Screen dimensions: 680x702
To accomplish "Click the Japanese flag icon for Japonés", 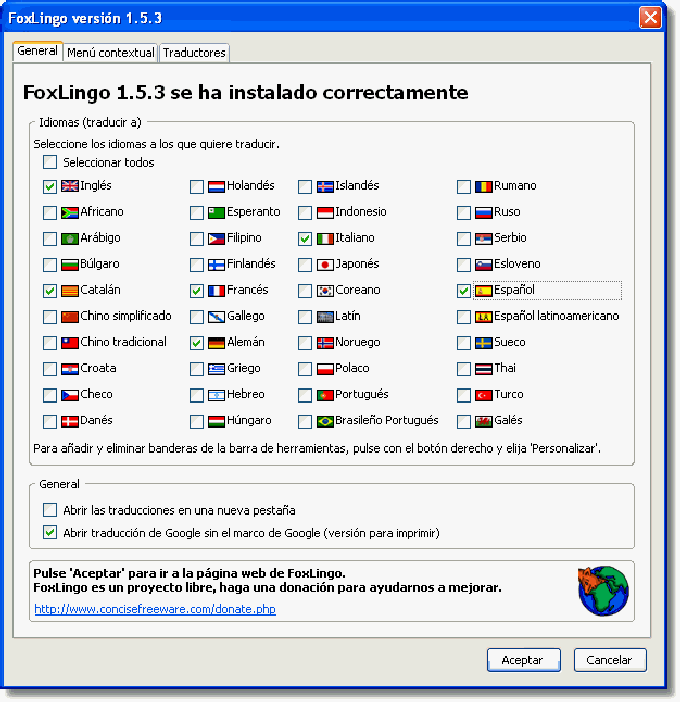I will click(x=325, y=265).
